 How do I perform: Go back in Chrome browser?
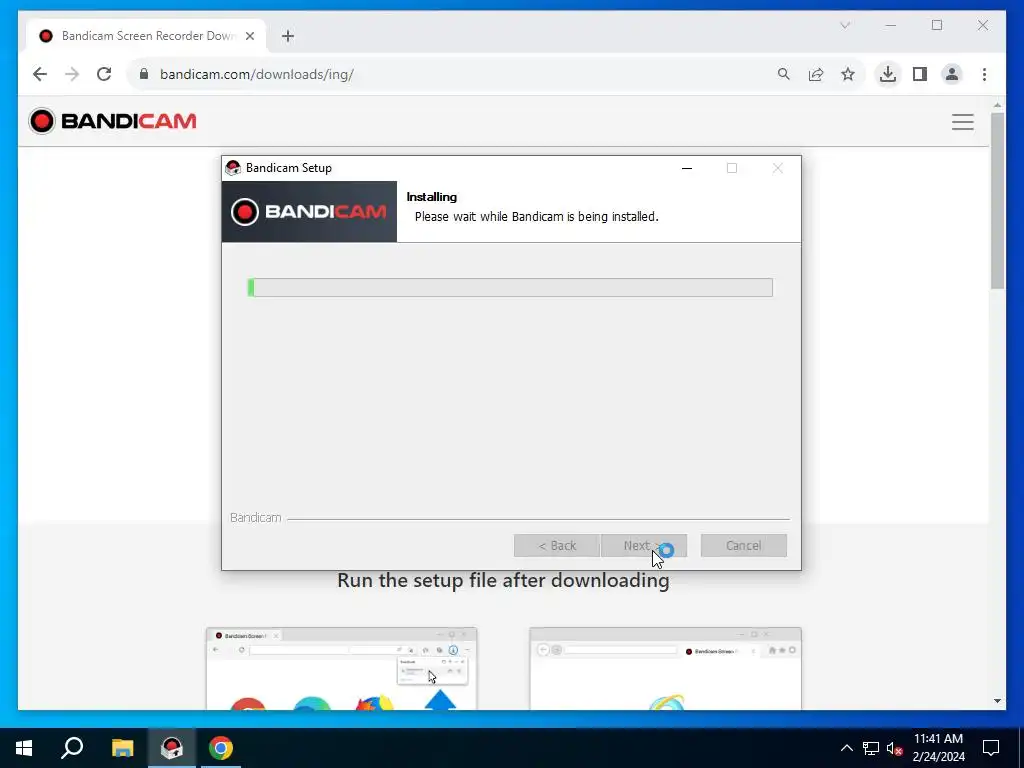(40, 74)
